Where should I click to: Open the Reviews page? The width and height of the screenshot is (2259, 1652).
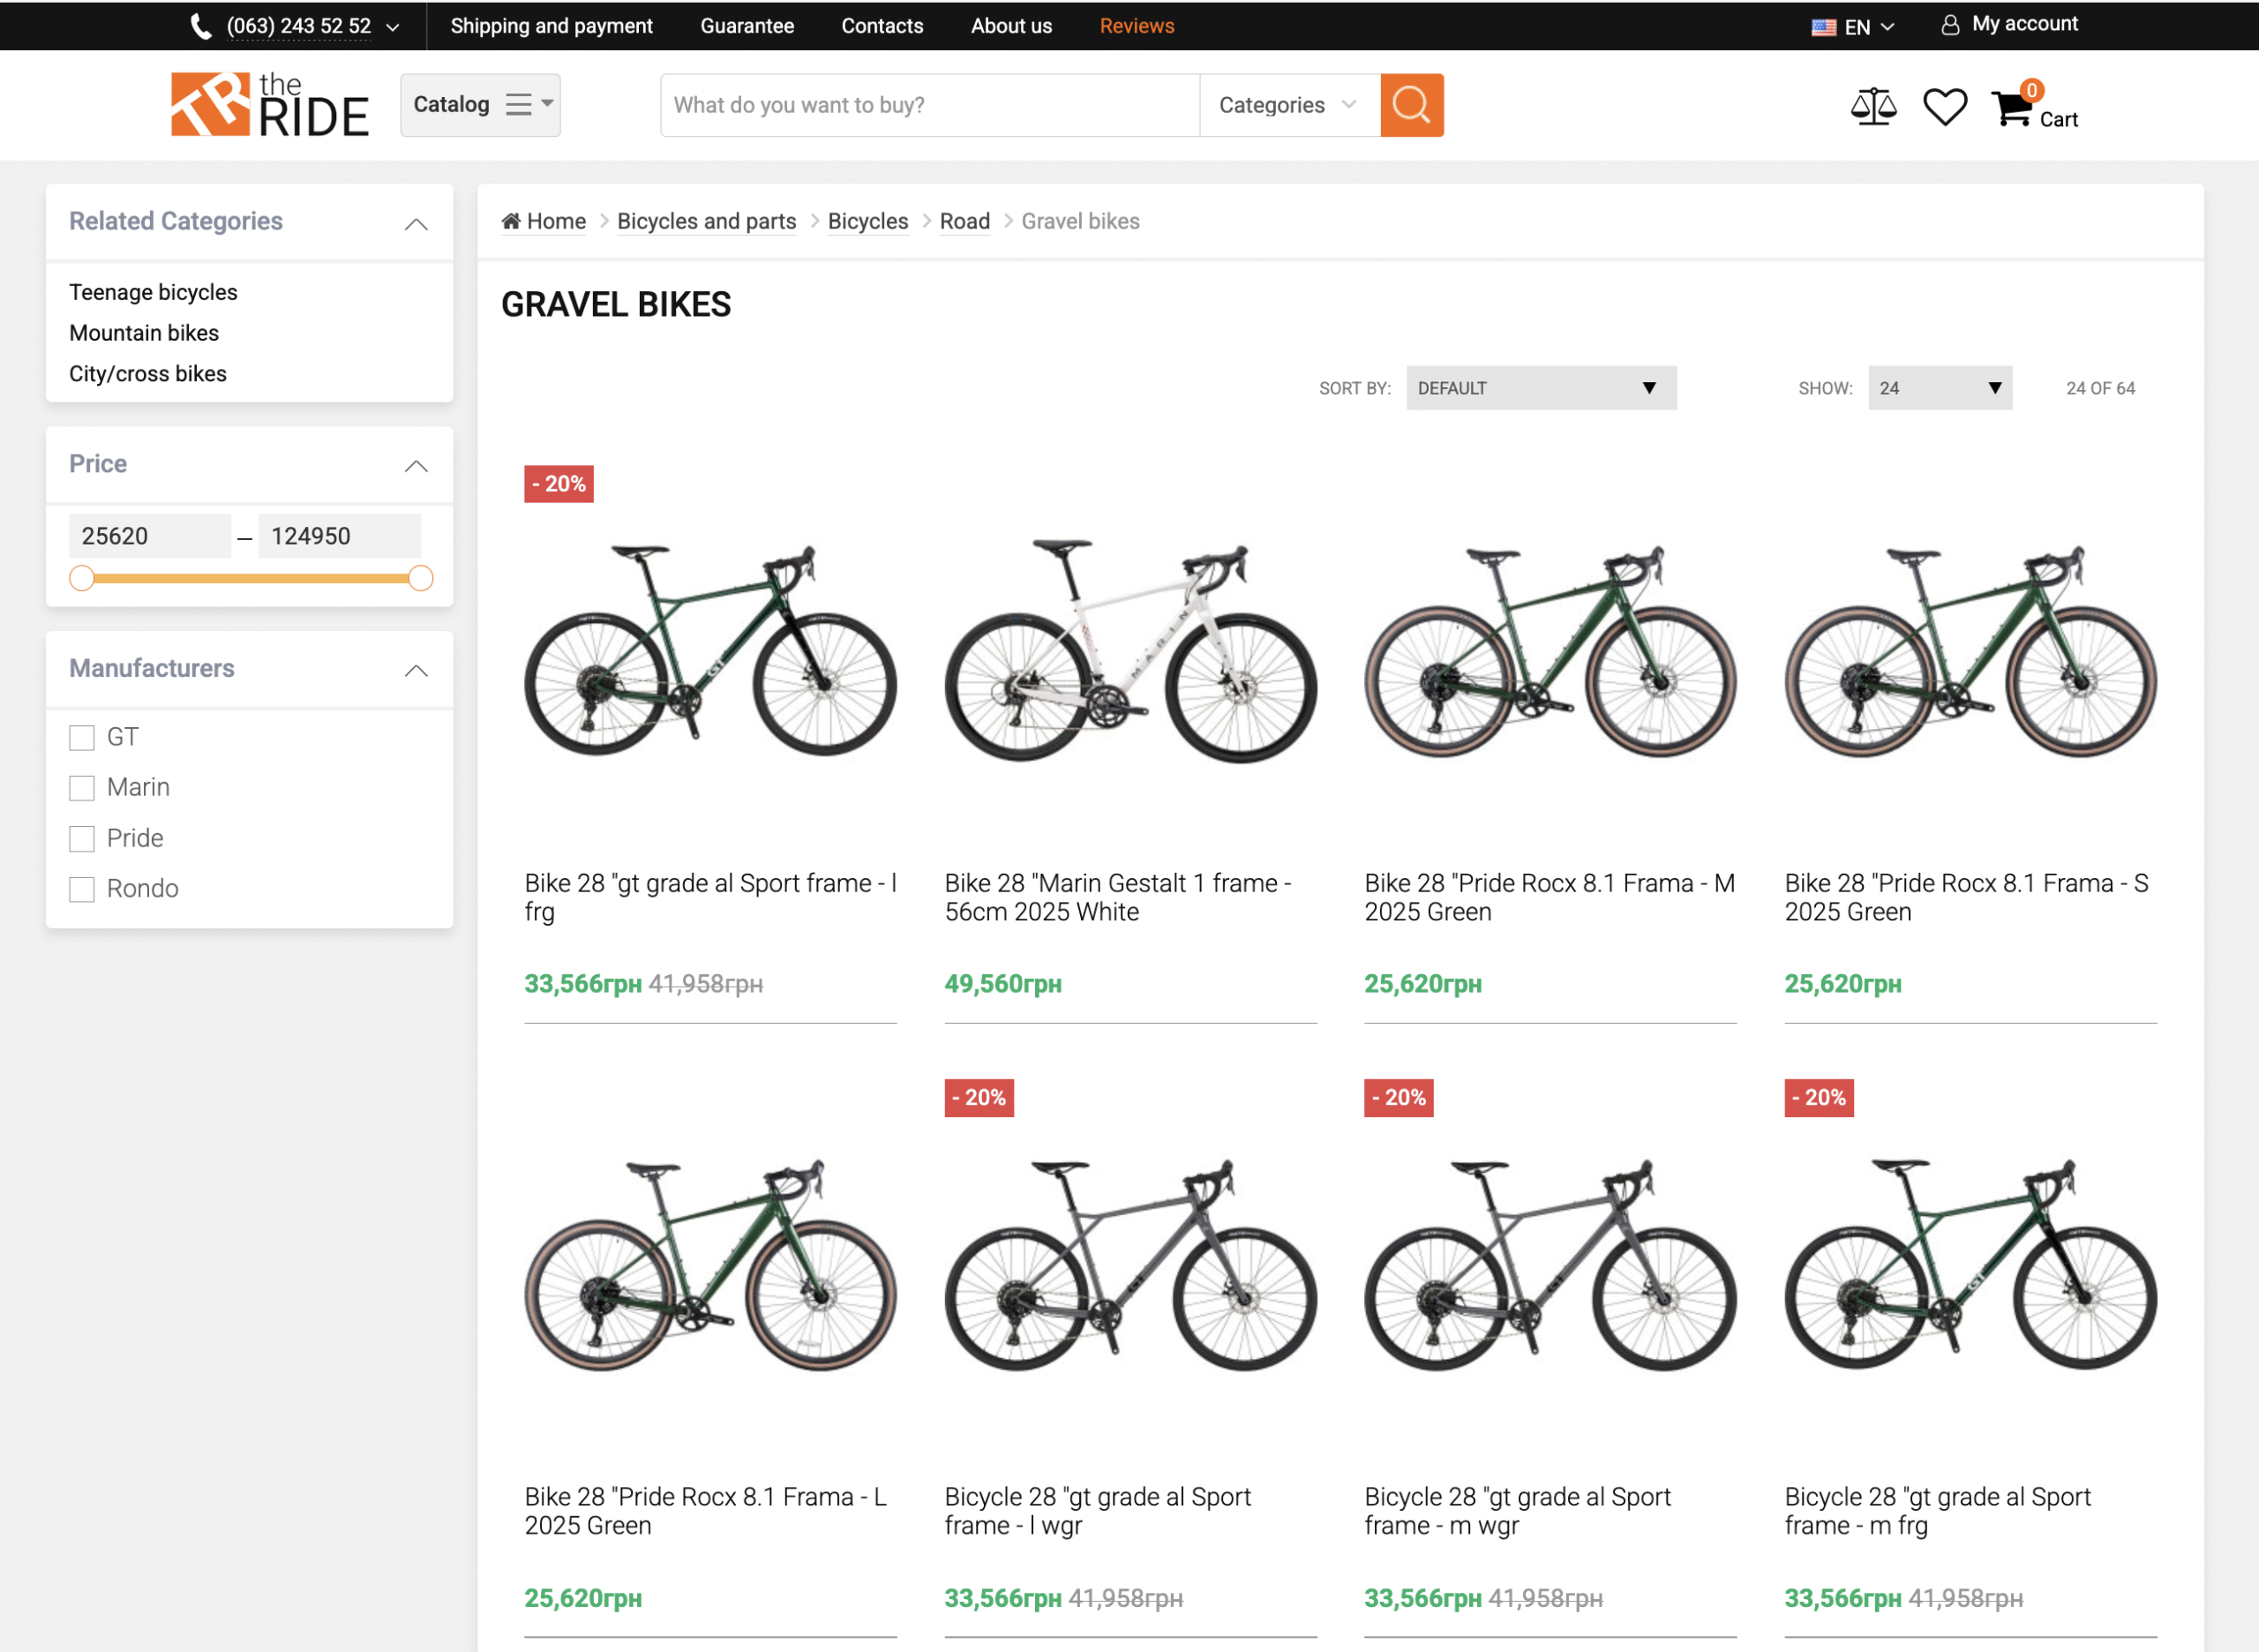point(1136,26)
